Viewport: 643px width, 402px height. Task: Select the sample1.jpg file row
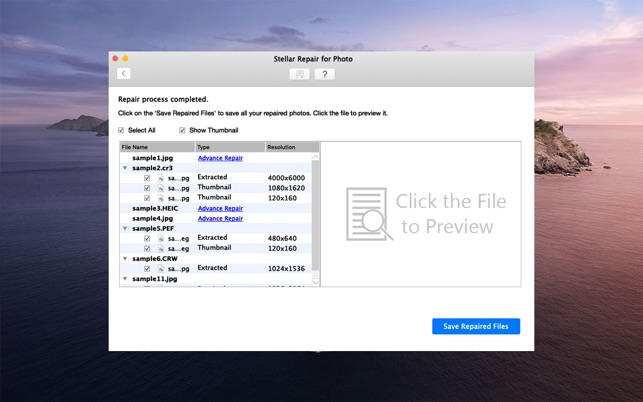pyautogui.click(x=216, y=158)
